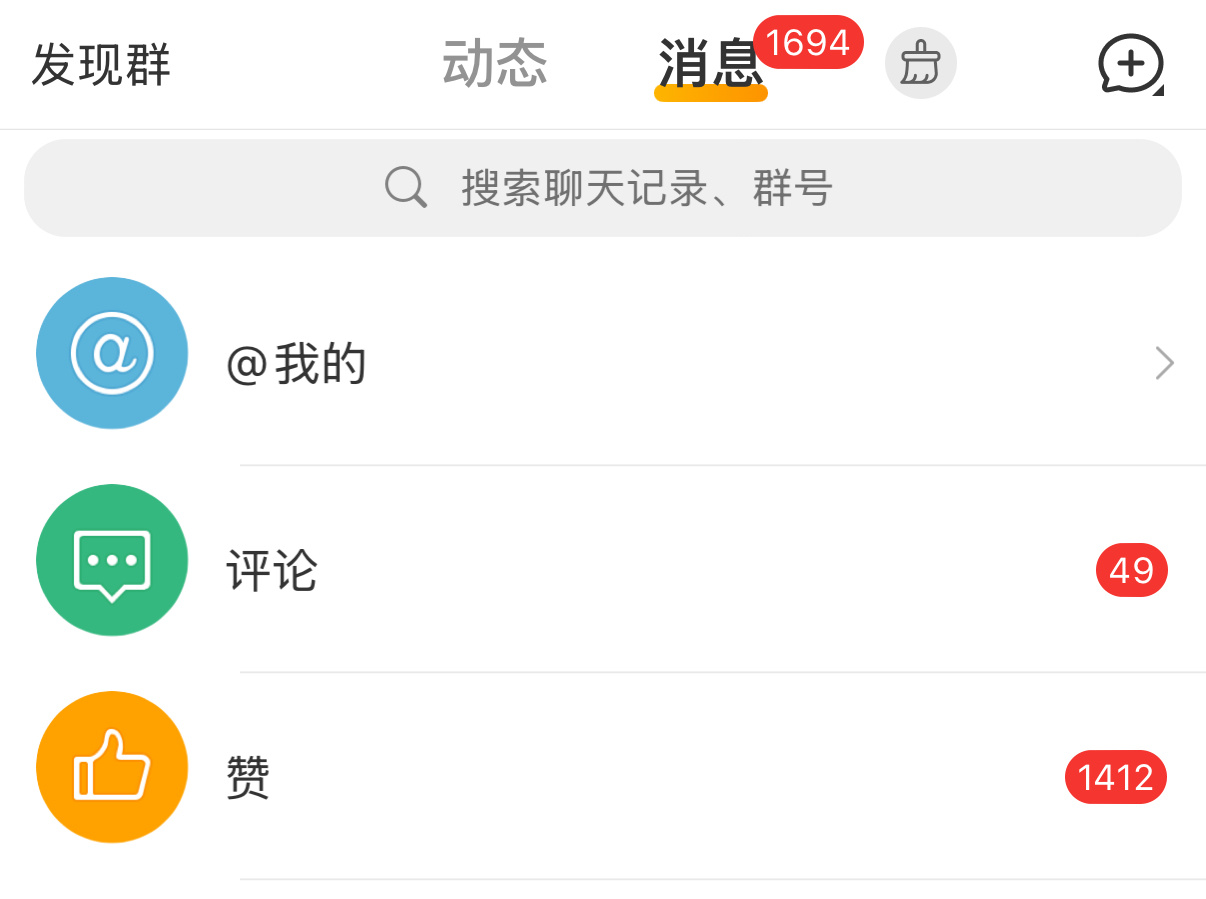Tap the 49 unread comments badge
1206x899 pixels.
[1132, 570]
